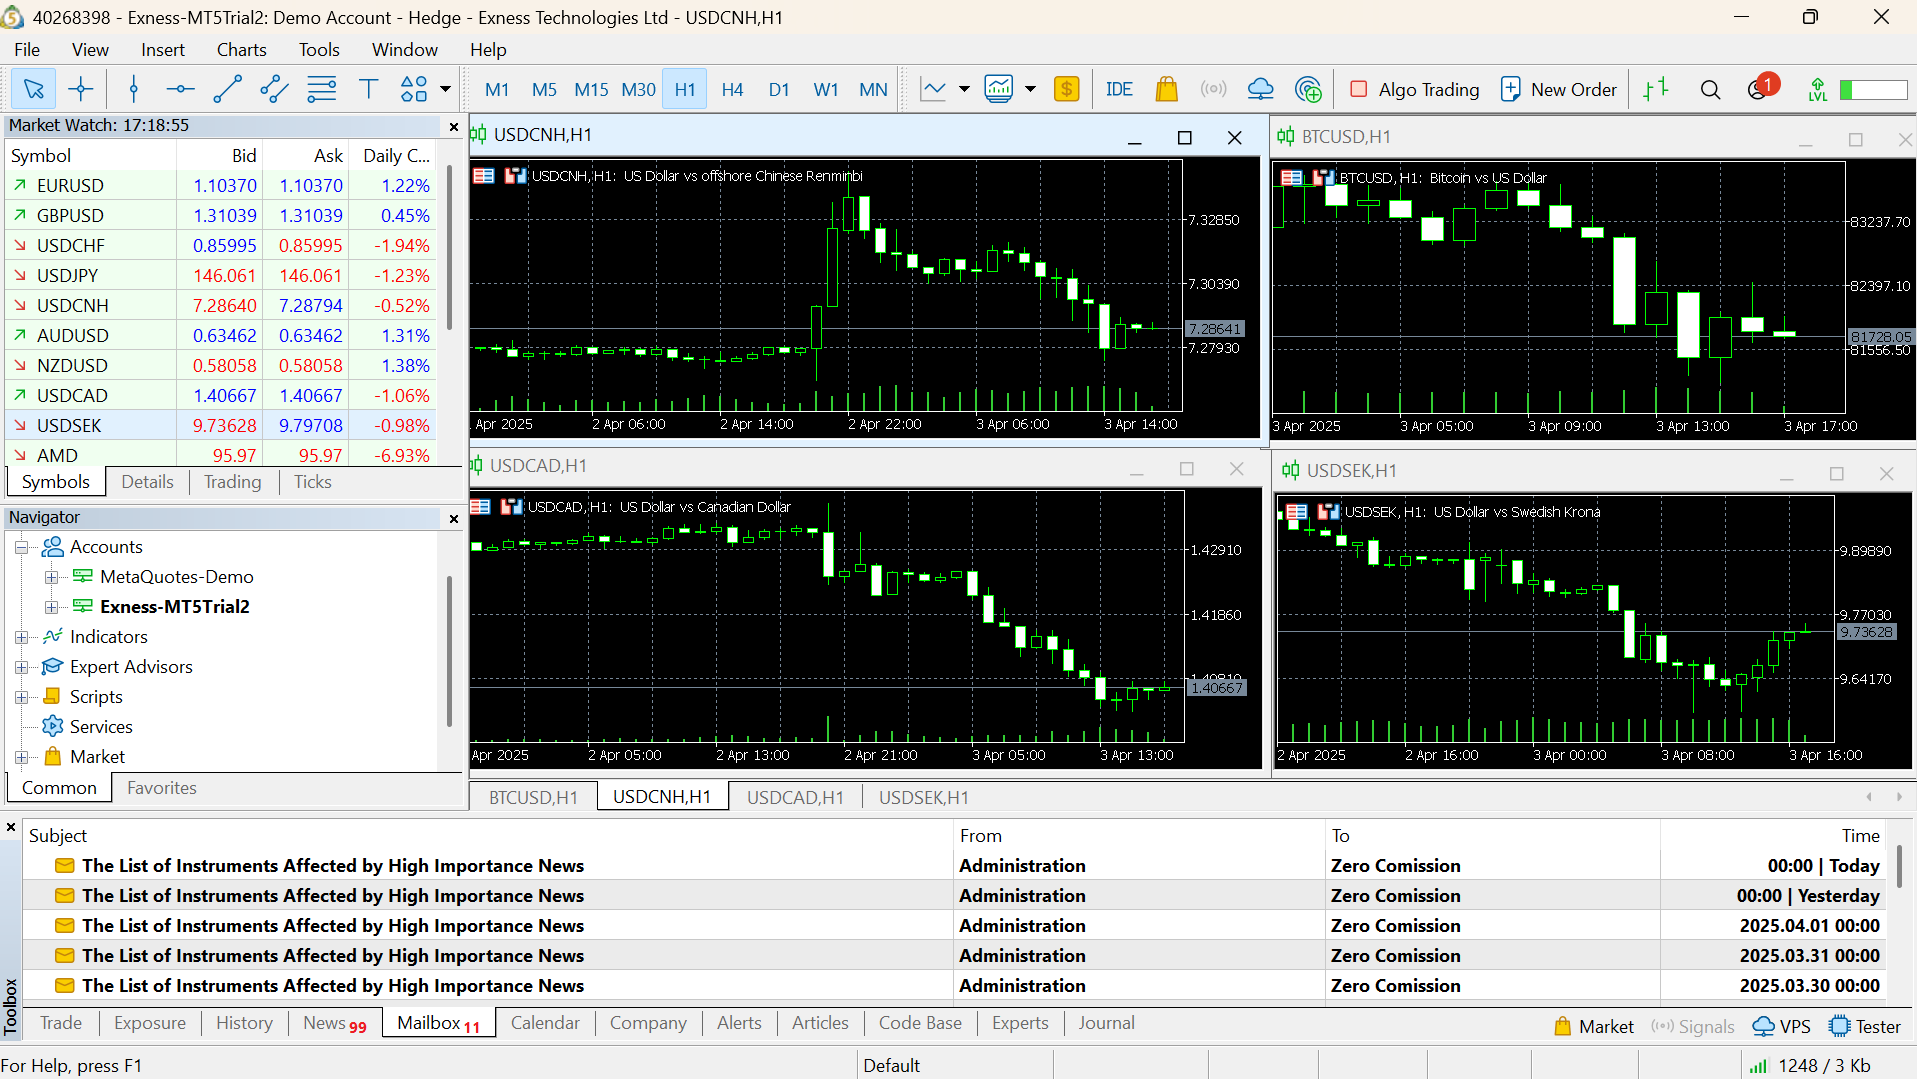Select Services in Navigator
This screenshot has width=1917, height=1079.
(100, 727)
